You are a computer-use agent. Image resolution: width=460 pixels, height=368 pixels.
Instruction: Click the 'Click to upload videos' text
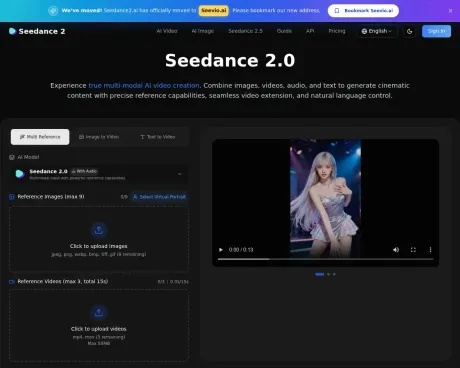click(99, 329)
